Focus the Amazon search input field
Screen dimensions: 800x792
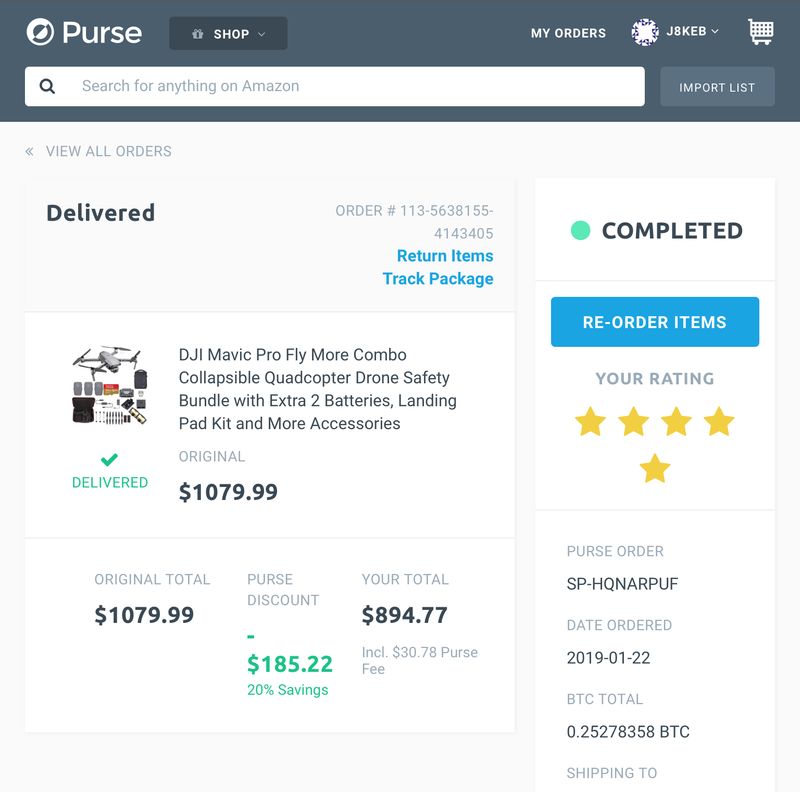pyautogui.click(x=335, y=86)
